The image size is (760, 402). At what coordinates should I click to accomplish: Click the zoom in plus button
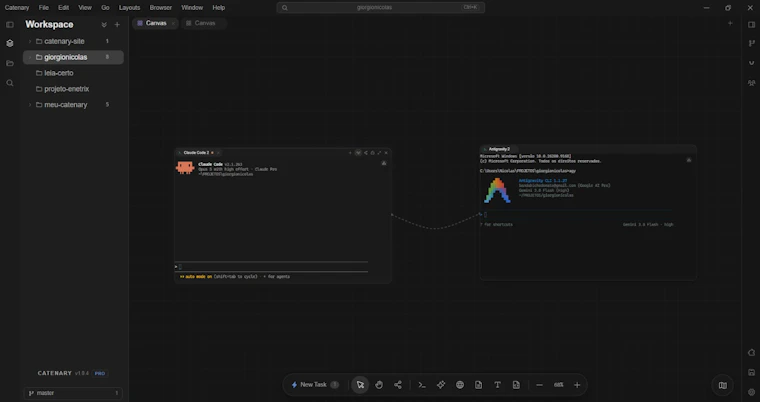pos(577,385)
